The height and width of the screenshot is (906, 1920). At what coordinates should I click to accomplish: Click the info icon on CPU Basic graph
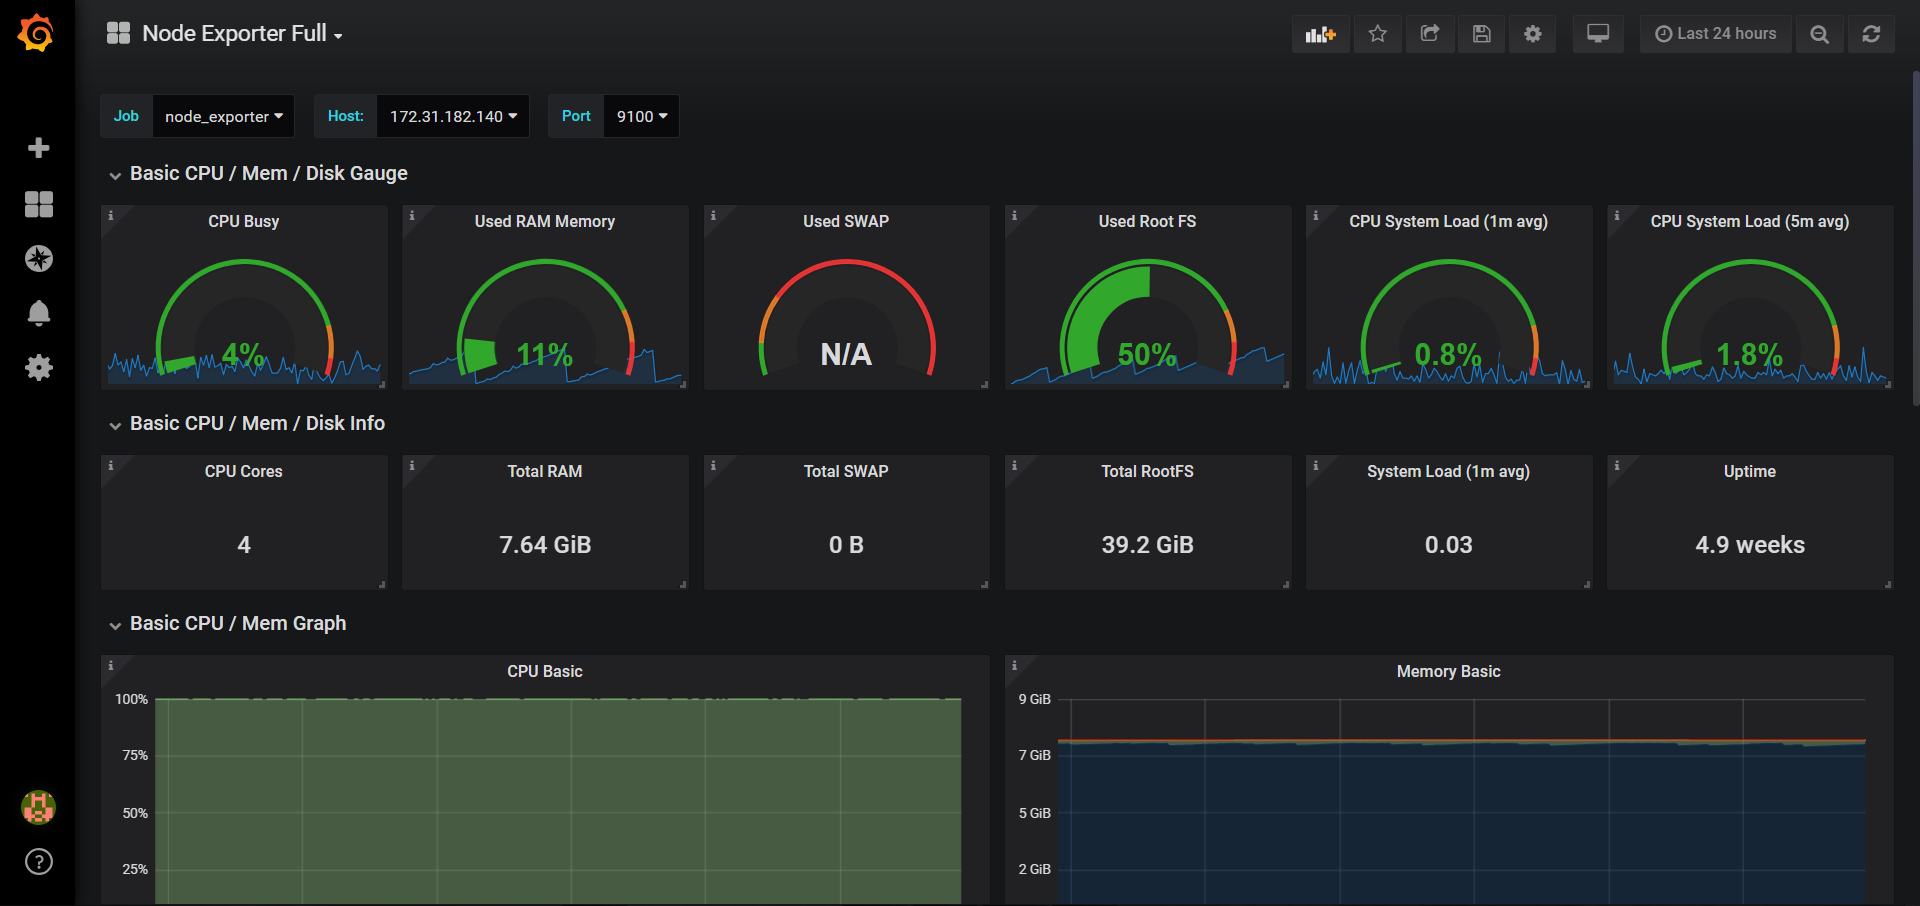click(110, 665)
